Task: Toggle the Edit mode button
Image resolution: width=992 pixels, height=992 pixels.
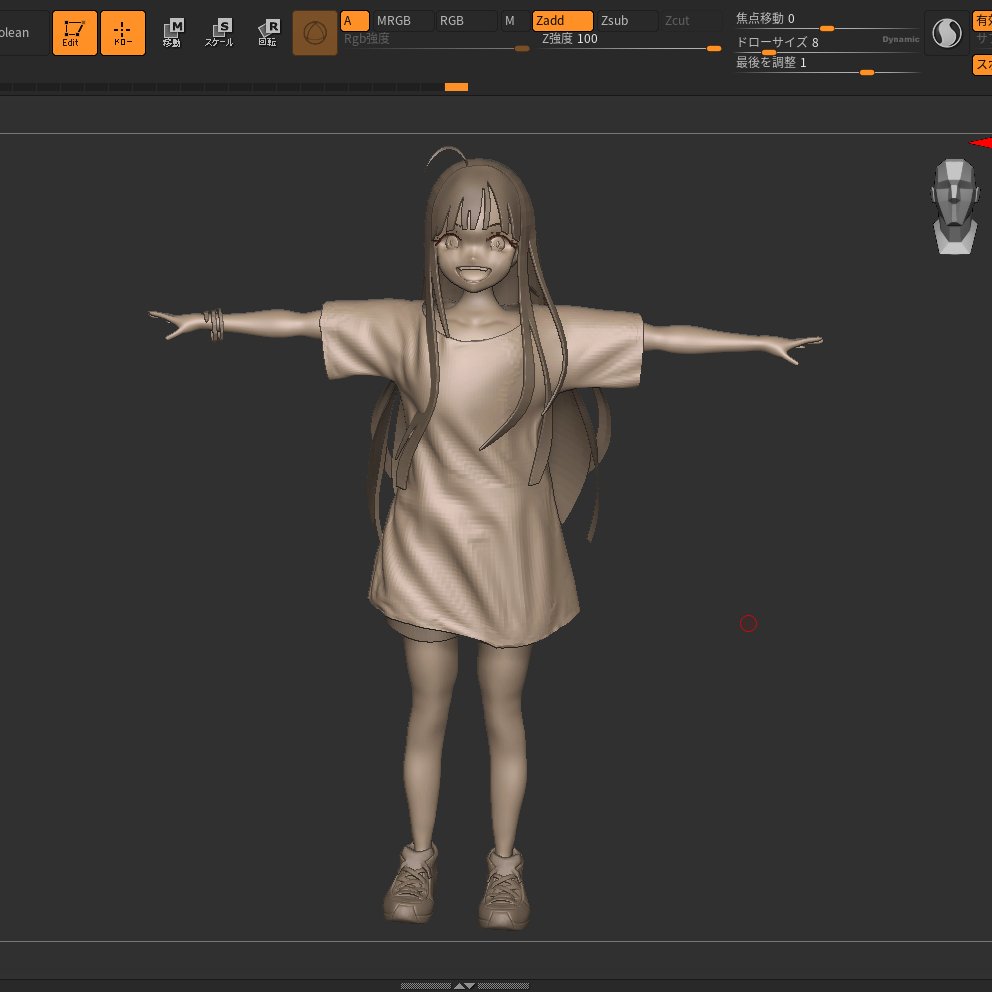Action: tap(75, 33)
